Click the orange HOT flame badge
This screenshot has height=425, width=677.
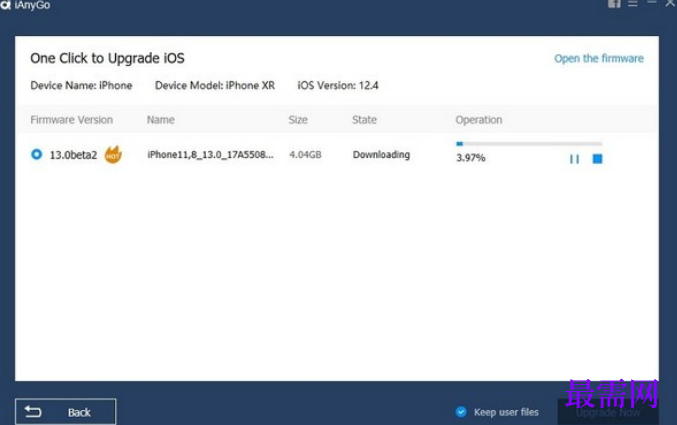113,154
